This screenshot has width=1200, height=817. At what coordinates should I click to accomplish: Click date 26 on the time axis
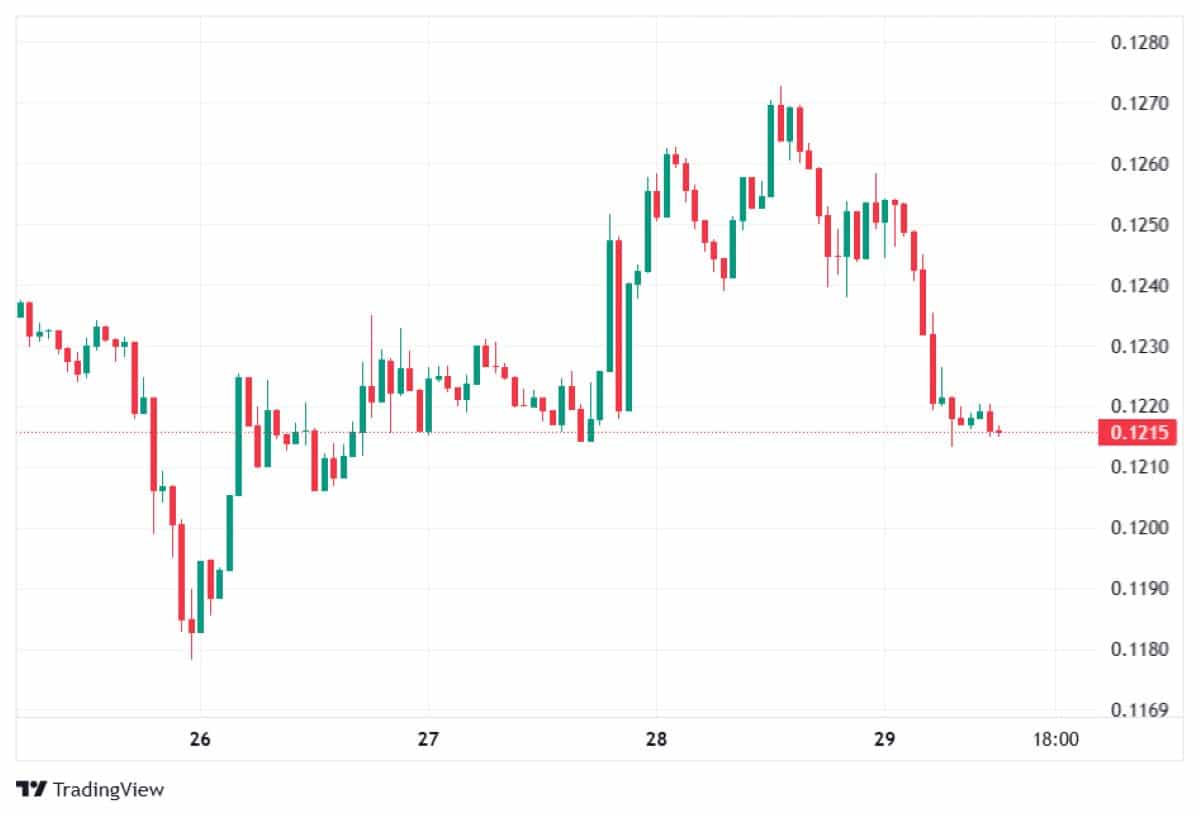click(200, 740)
